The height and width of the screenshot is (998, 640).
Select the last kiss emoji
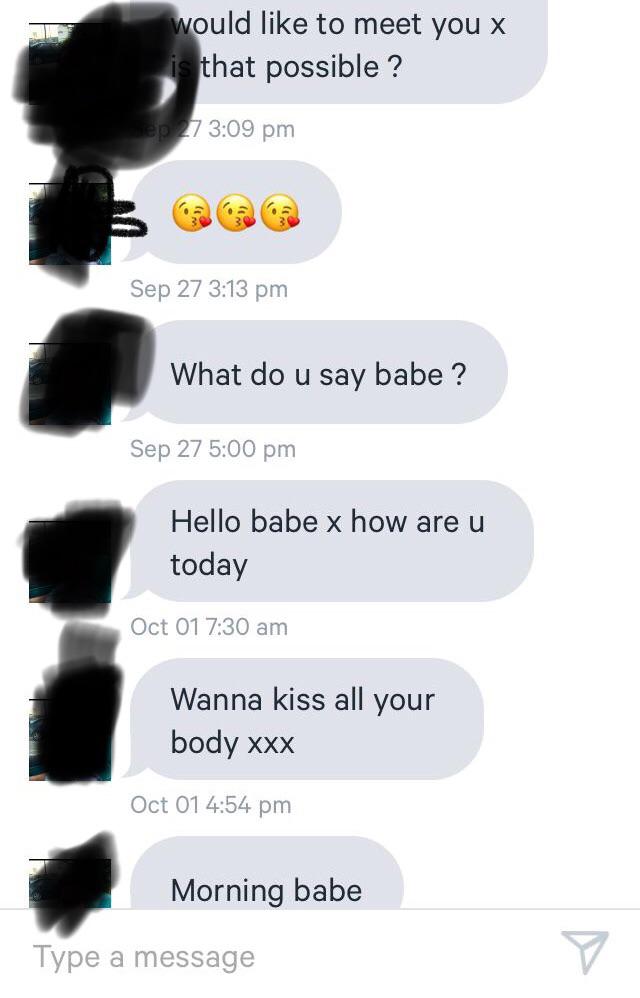tap(281, 213)
